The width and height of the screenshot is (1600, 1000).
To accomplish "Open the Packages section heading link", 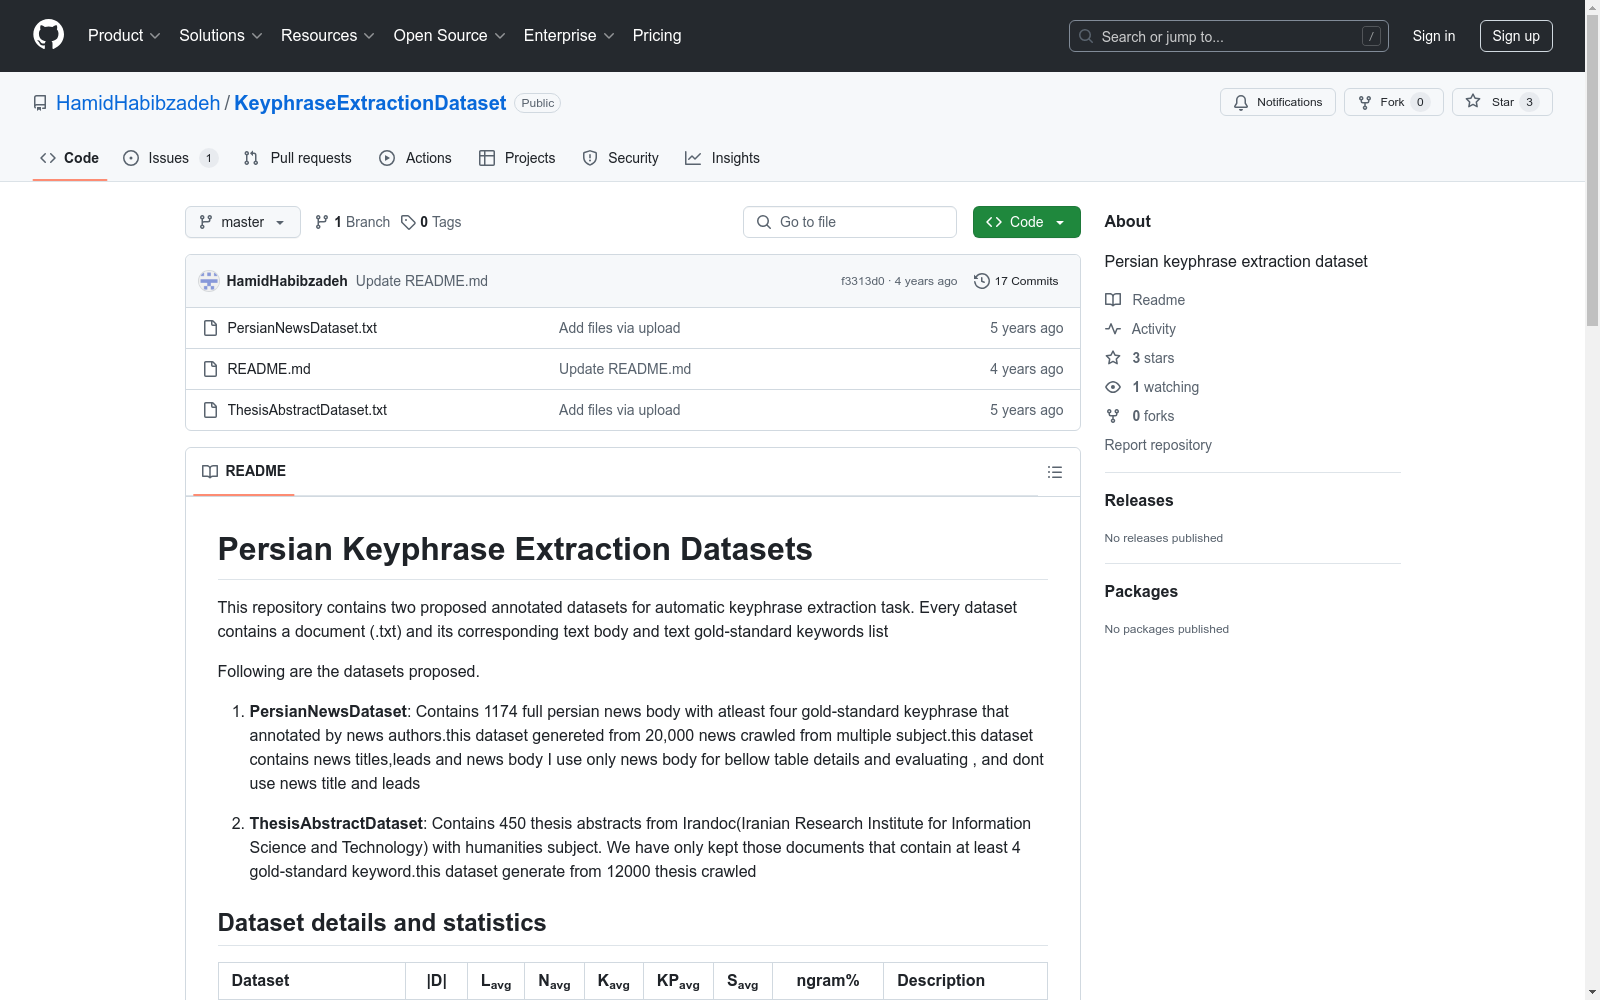I will click(x=1141, y=592).
